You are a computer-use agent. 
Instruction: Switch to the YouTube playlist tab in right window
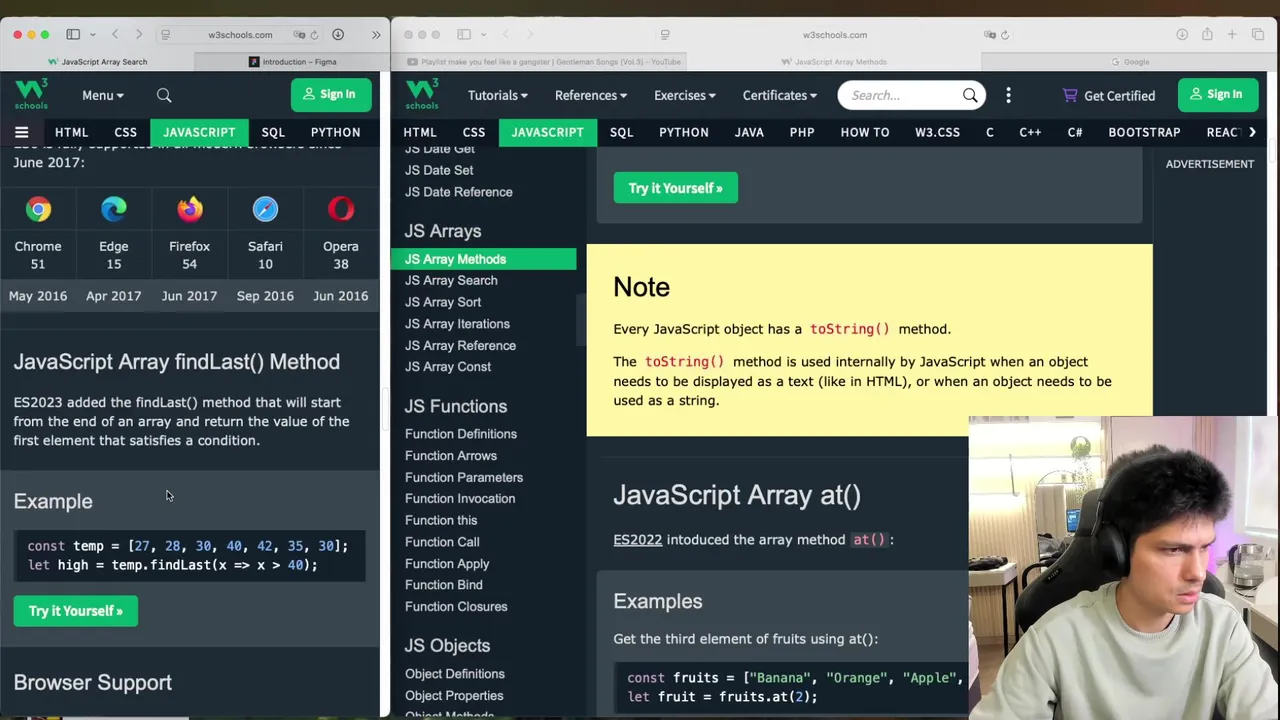tap(545, 61)
